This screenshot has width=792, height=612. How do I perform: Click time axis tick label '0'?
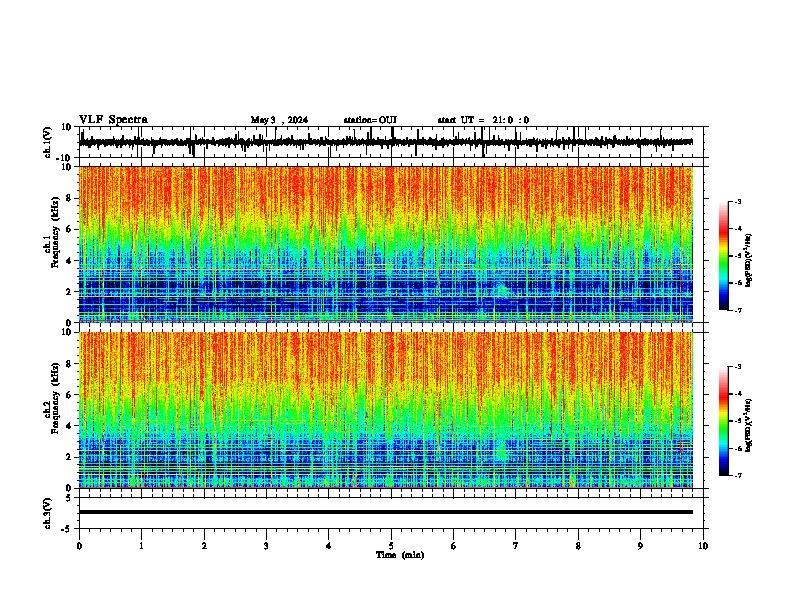coord(79,546)
